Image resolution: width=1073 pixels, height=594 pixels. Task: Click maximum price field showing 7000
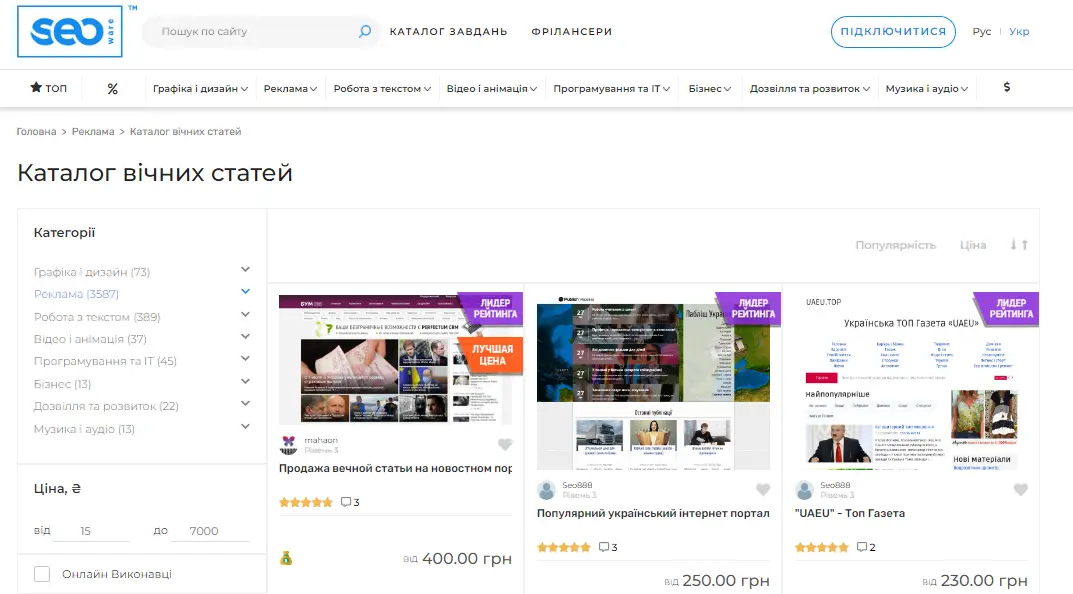[x=210, y=530]
